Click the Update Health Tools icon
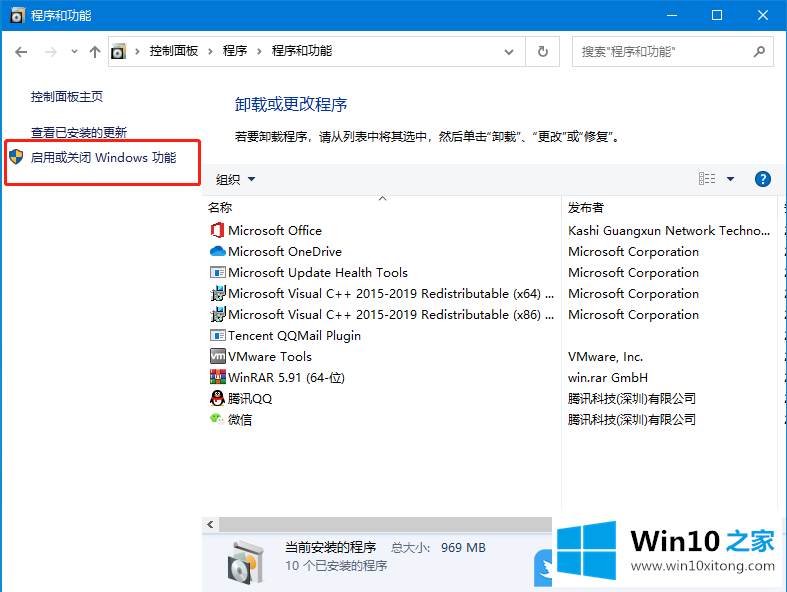The image size is (787, 592). [217, 273]
